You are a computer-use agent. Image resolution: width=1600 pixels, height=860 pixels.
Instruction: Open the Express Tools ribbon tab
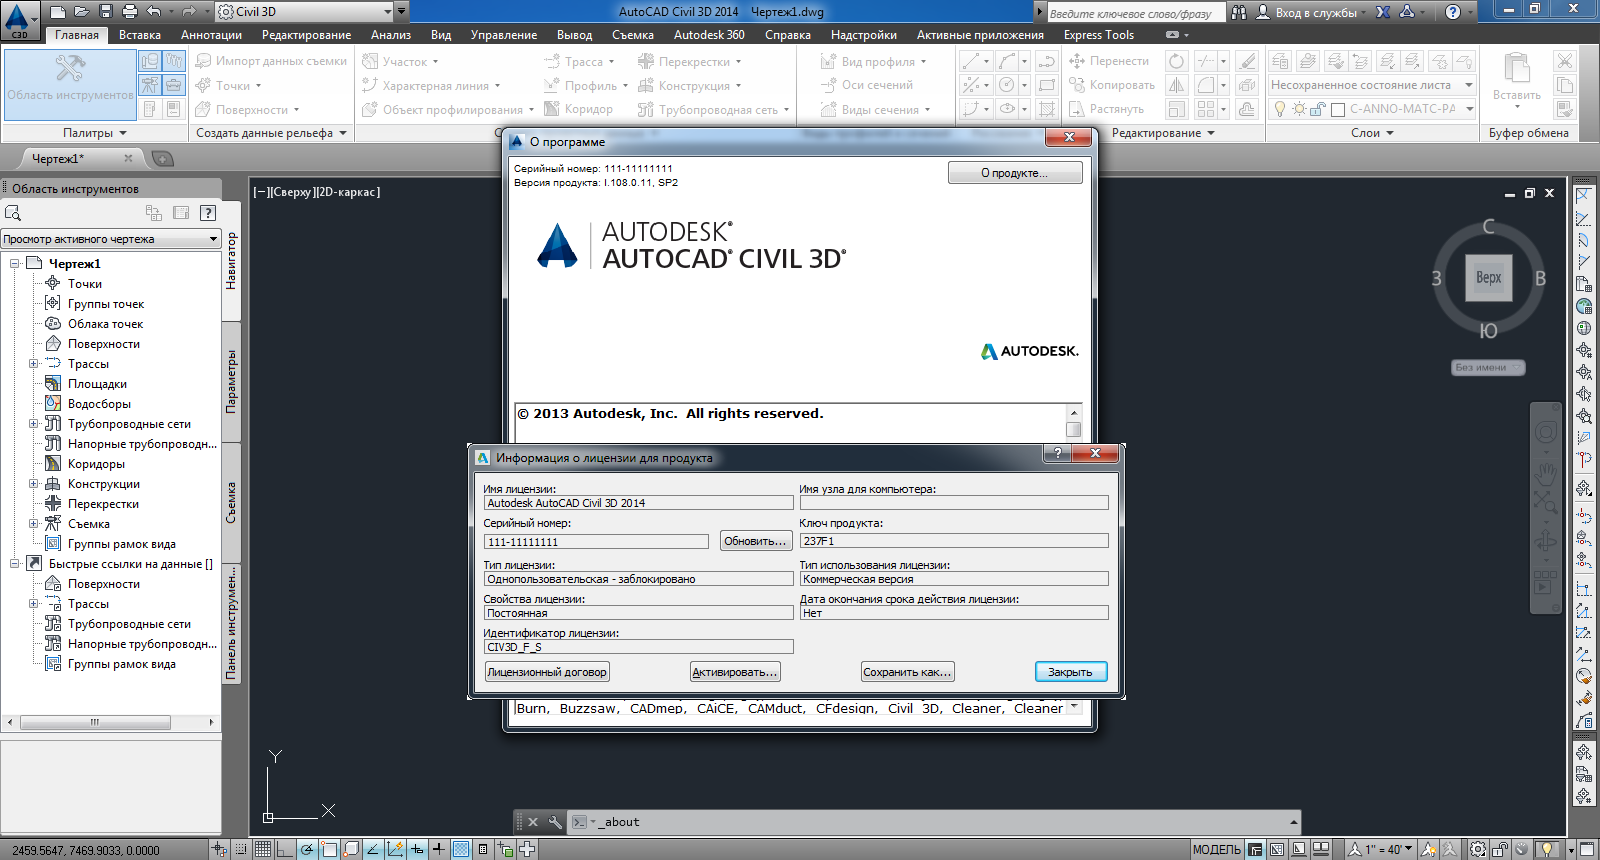click(x=1099, y=35)
